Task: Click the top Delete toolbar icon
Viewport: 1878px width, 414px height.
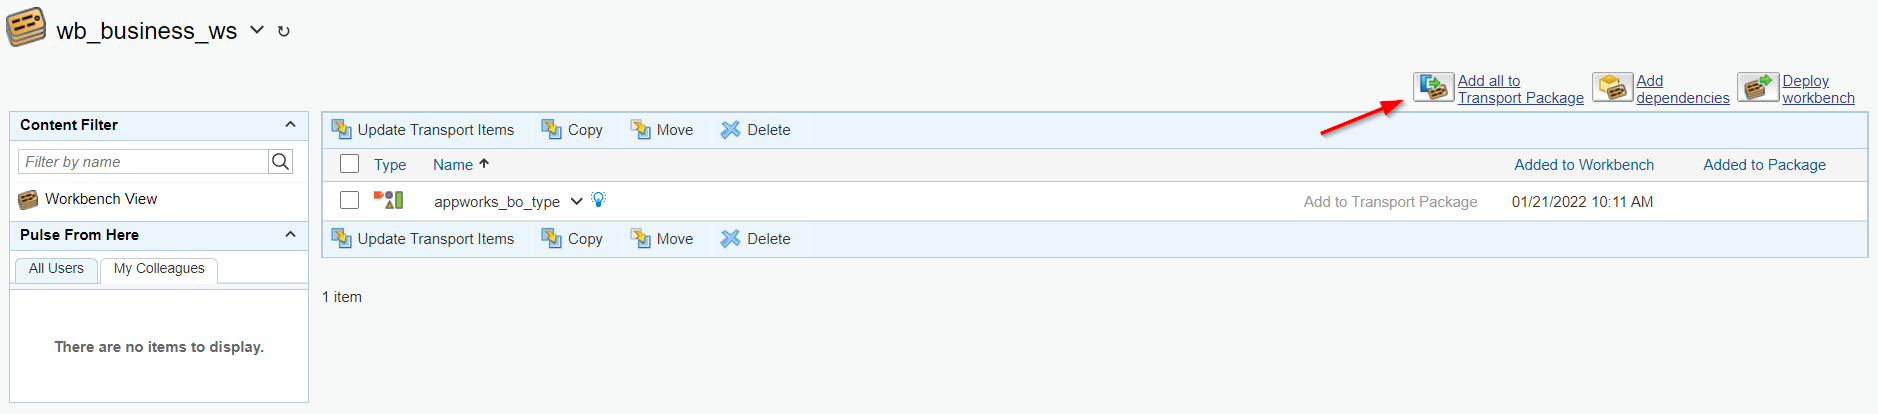Action: [x=731, y=130]
